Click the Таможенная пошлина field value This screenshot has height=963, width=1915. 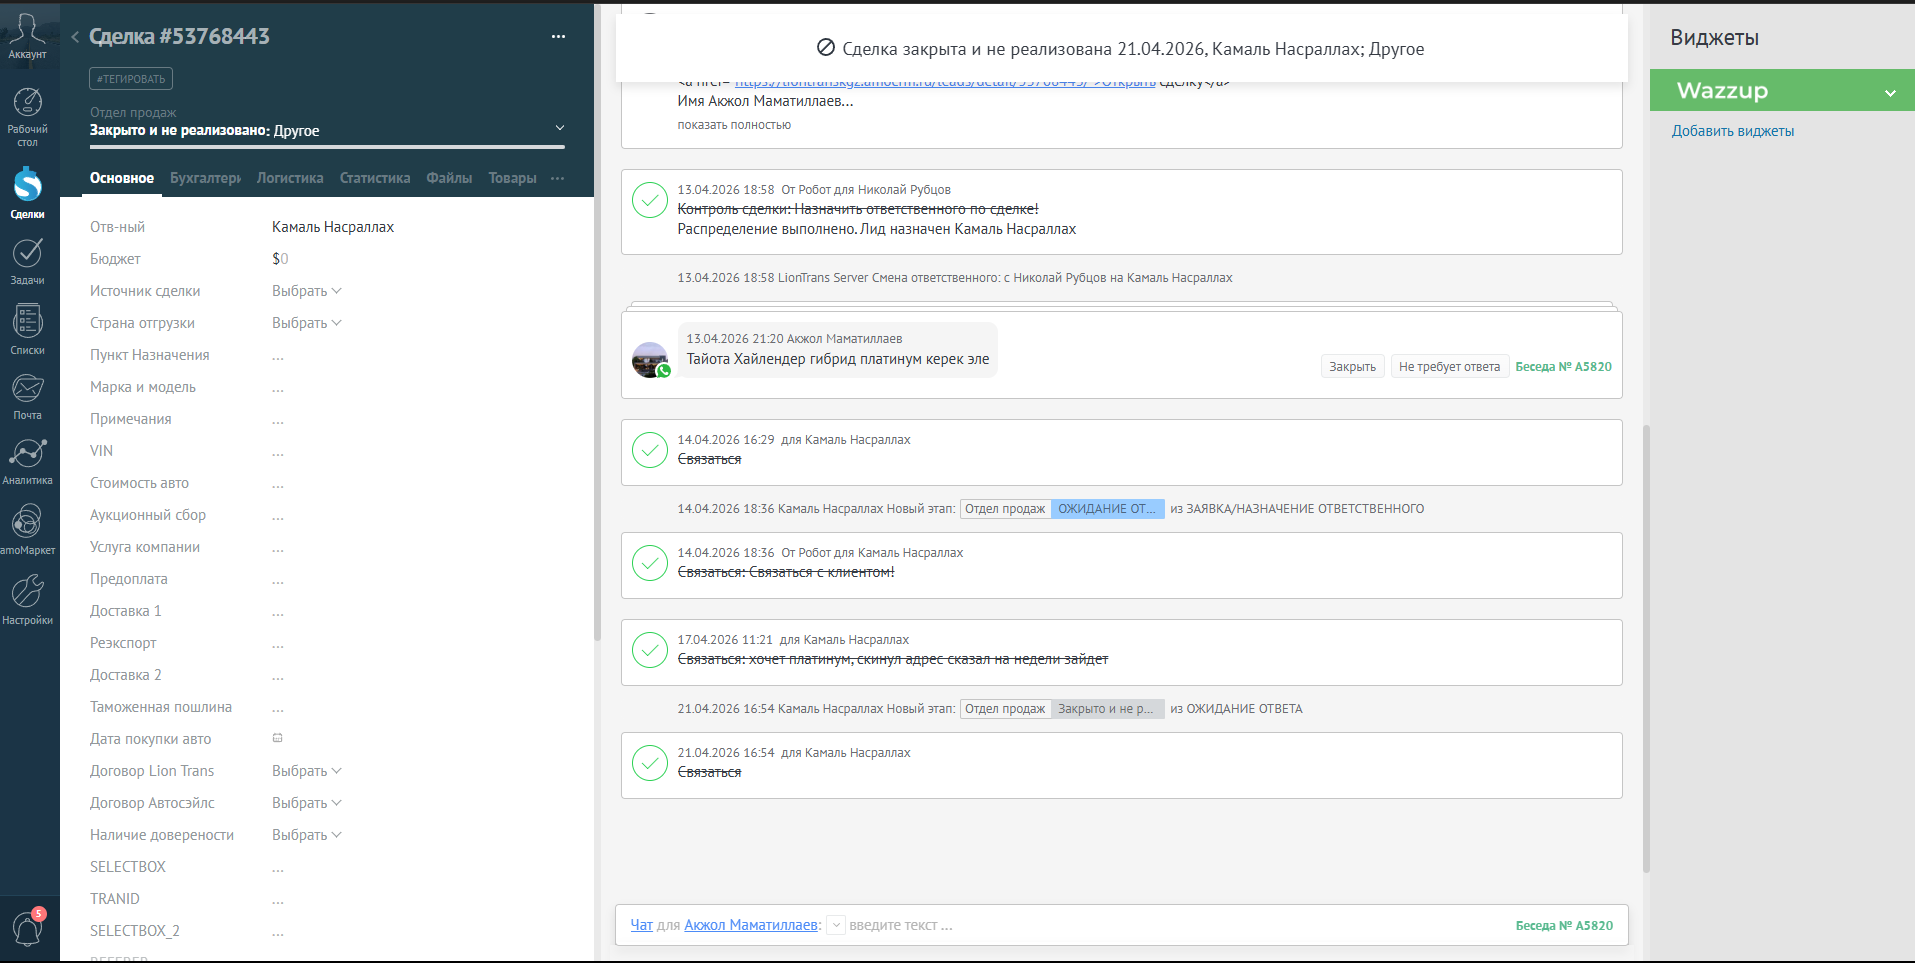(x=278, y=708)
